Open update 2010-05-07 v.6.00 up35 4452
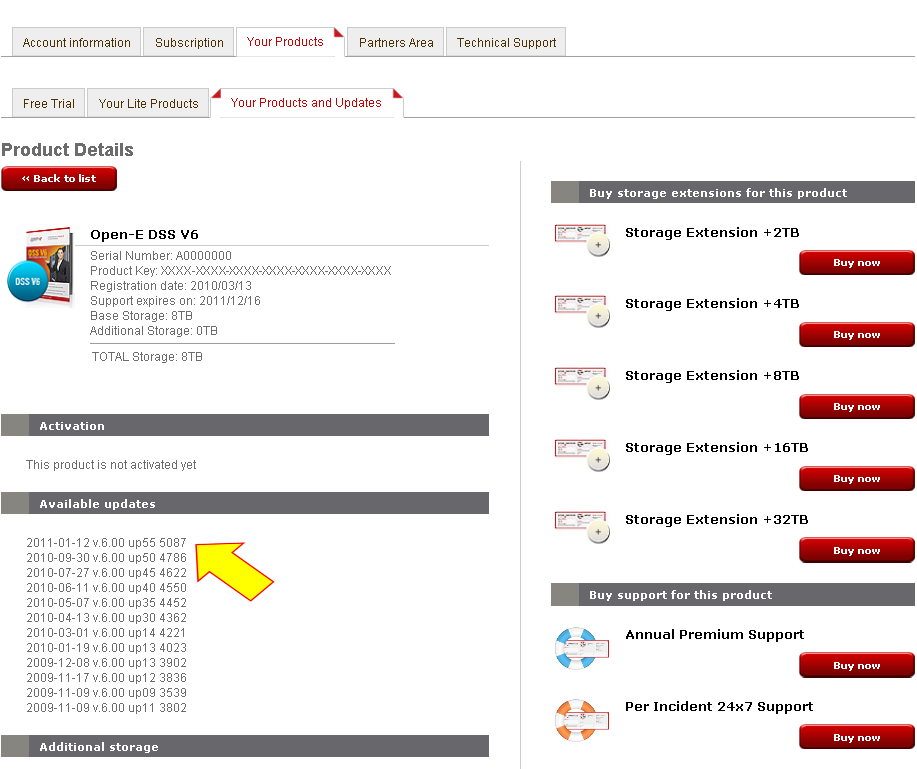The height and width of the screenshot is (769, 917). pos(106,603)
